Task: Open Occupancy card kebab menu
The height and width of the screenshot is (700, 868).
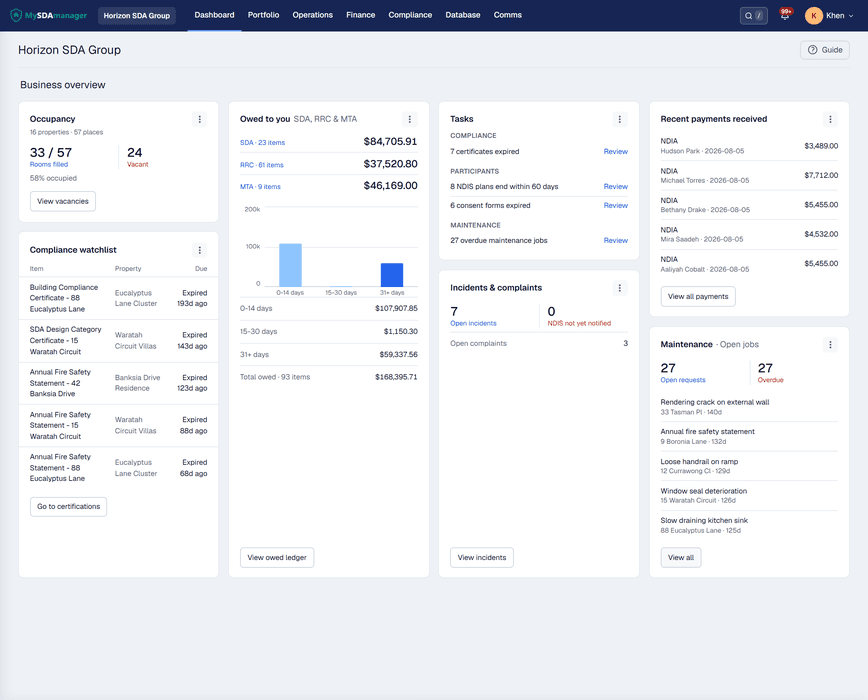Action: coord(199,119)
